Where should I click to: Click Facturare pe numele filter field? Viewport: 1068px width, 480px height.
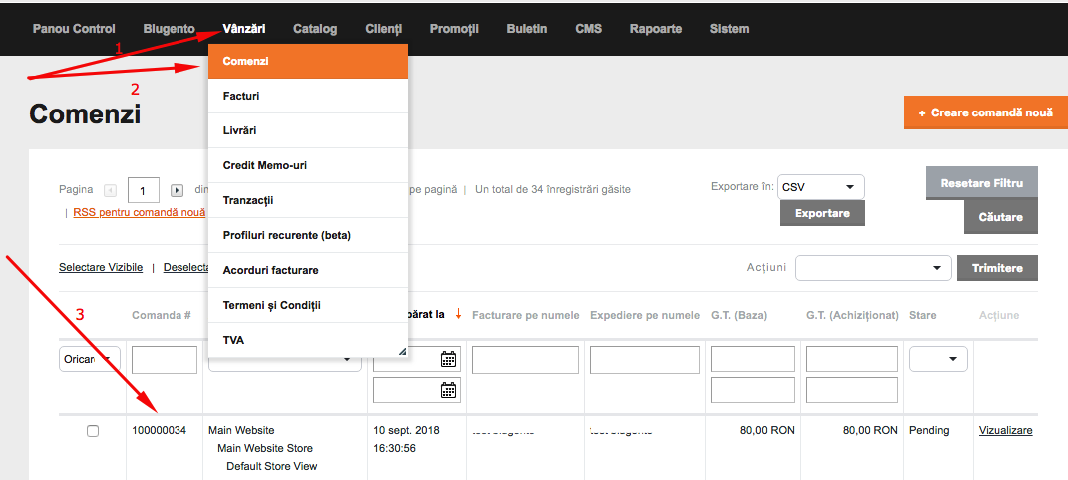tap(525, 359)
